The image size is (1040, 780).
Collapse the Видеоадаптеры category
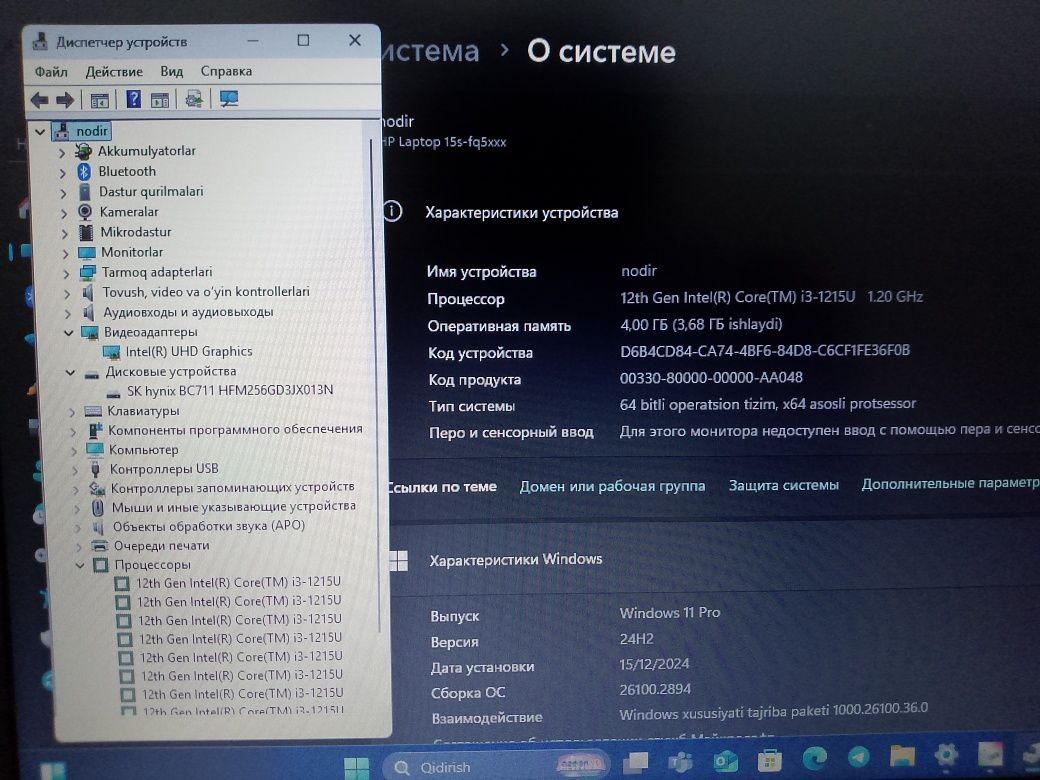[x=68, y=333]
